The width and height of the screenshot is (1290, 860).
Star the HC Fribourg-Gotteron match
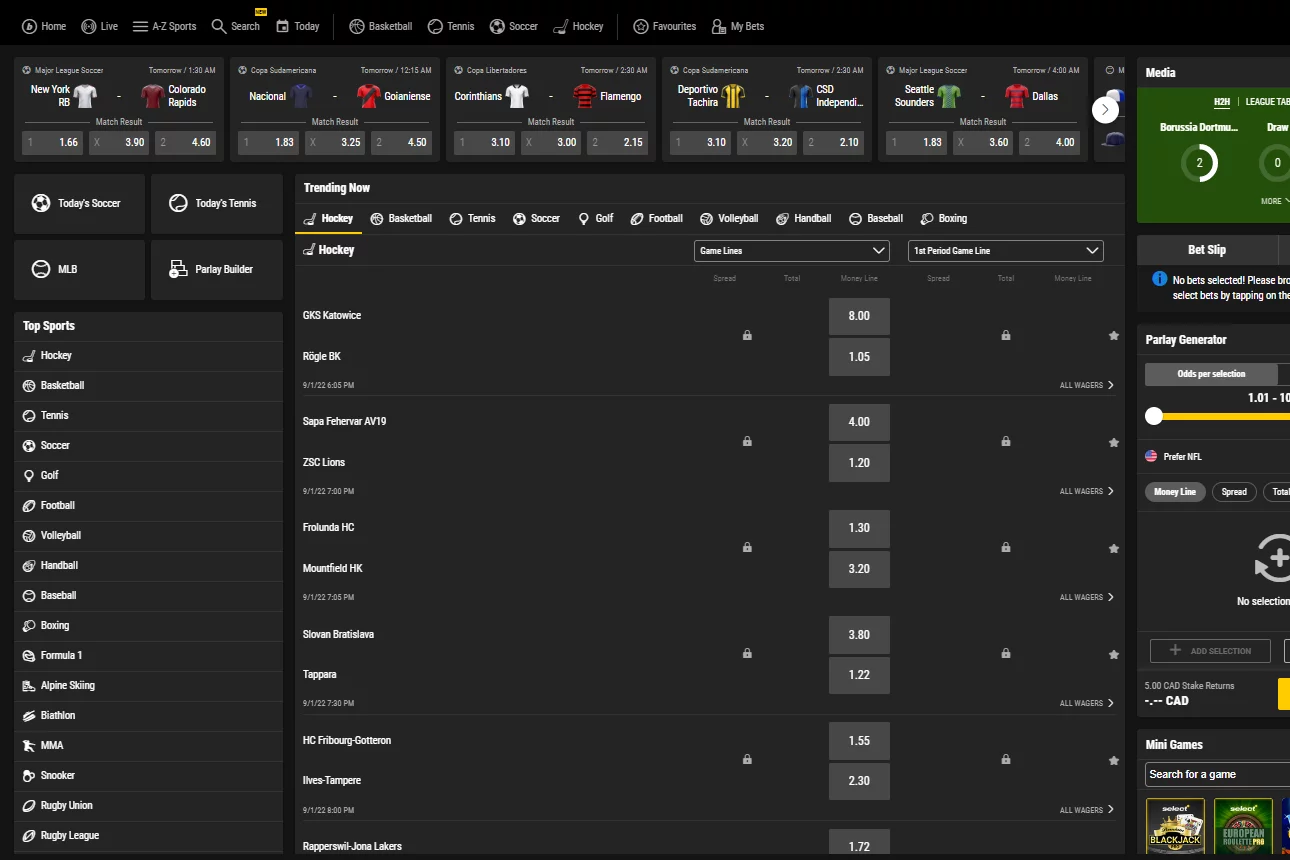point(1114,760)
